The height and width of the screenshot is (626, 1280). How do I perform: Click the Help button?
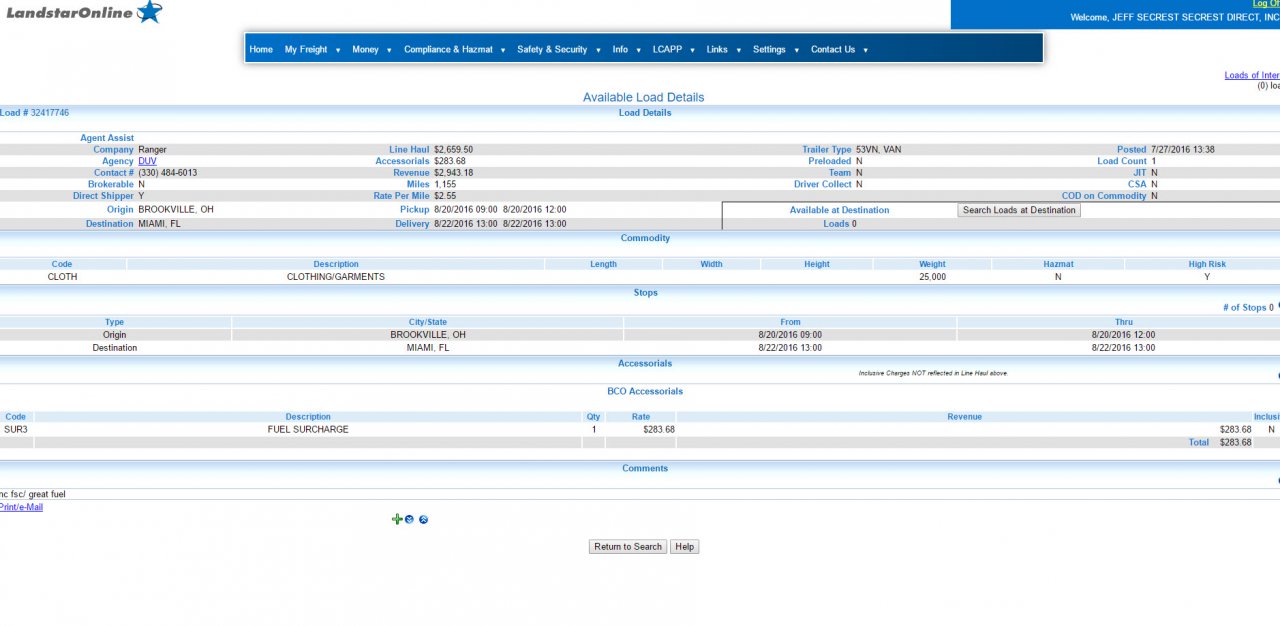(x=684, y=547)
